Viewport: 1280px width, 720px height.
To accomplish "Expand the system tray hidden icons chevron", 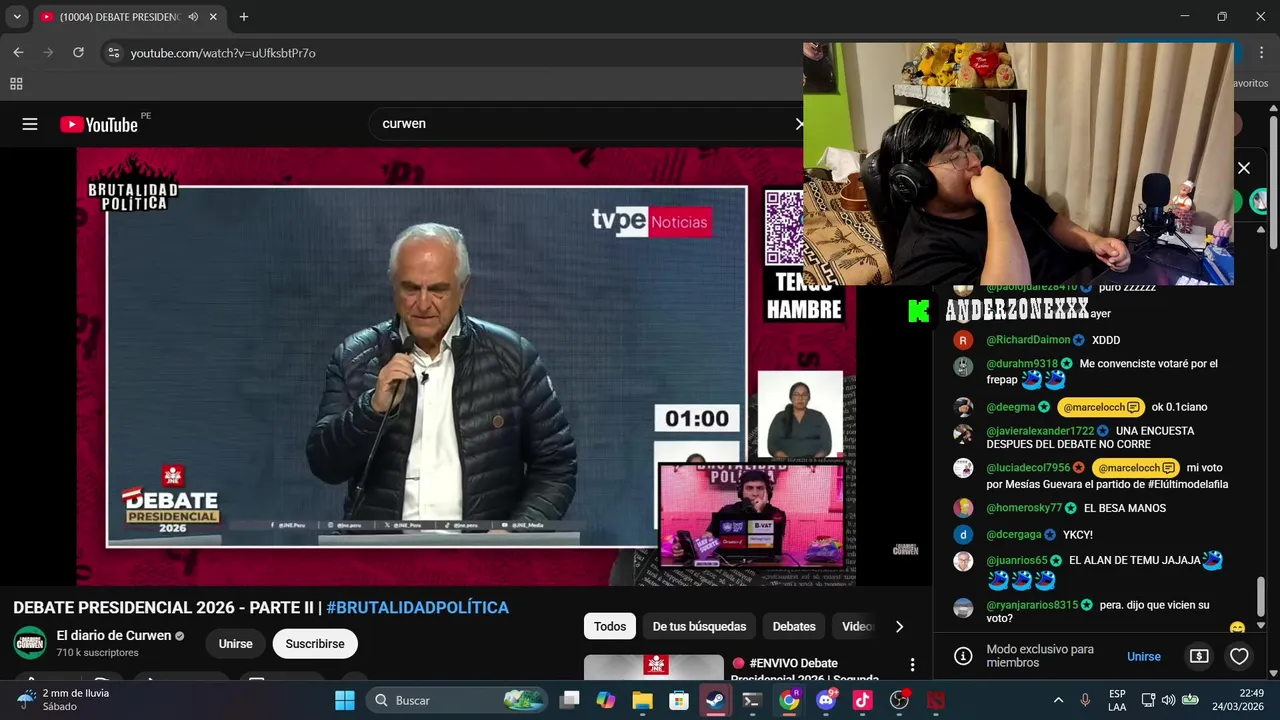I will point(1058,700).
